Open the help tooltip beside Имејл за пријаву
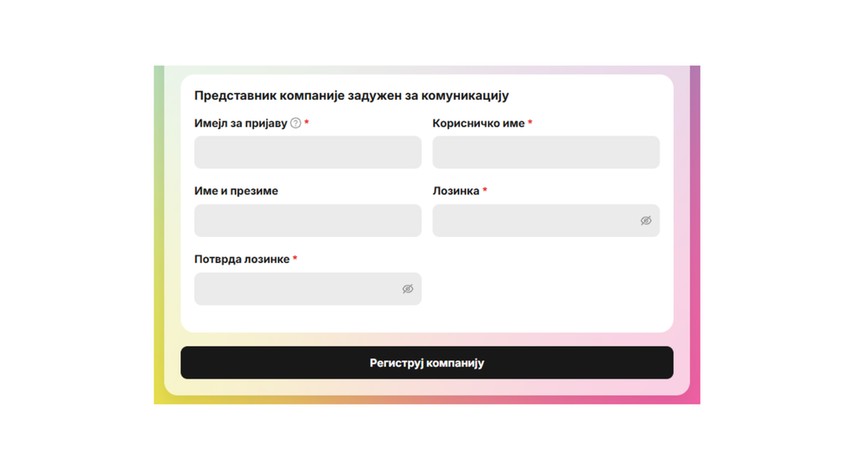 click(295, 123)
